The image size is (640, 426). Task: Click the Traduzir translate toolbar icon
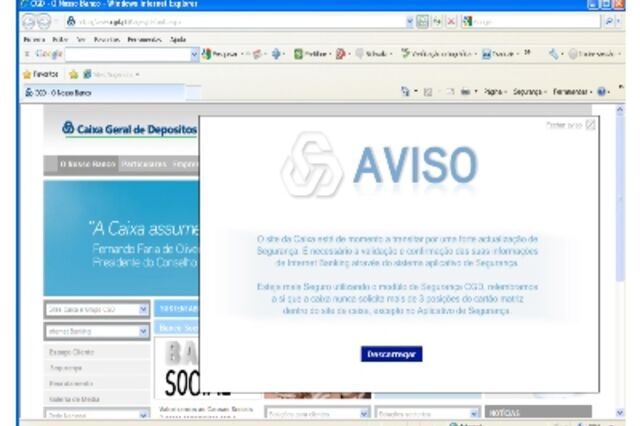coord(487,54)
